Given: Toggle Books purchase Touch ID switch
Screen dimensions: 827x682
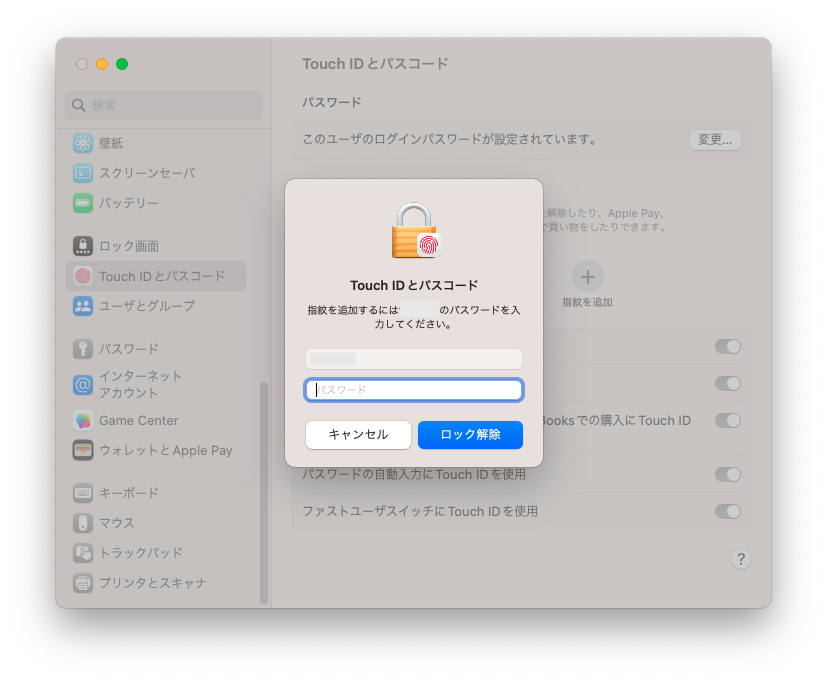Looking at the screenshot, I should click(727, 420).
